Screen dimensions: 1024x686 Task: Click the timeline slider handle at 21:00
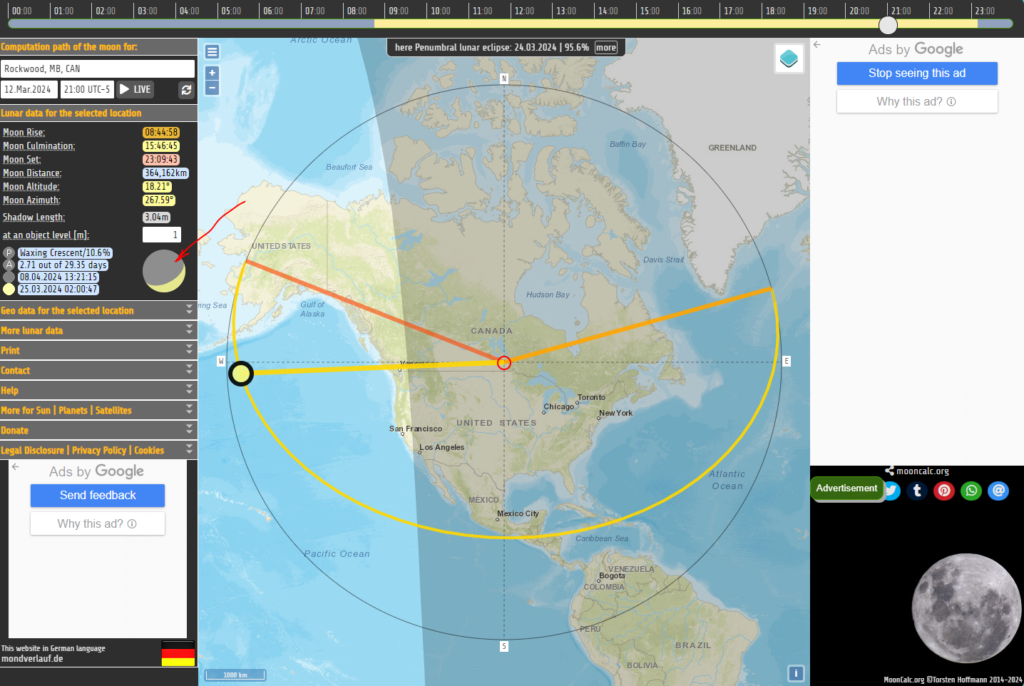click(888, 25)
